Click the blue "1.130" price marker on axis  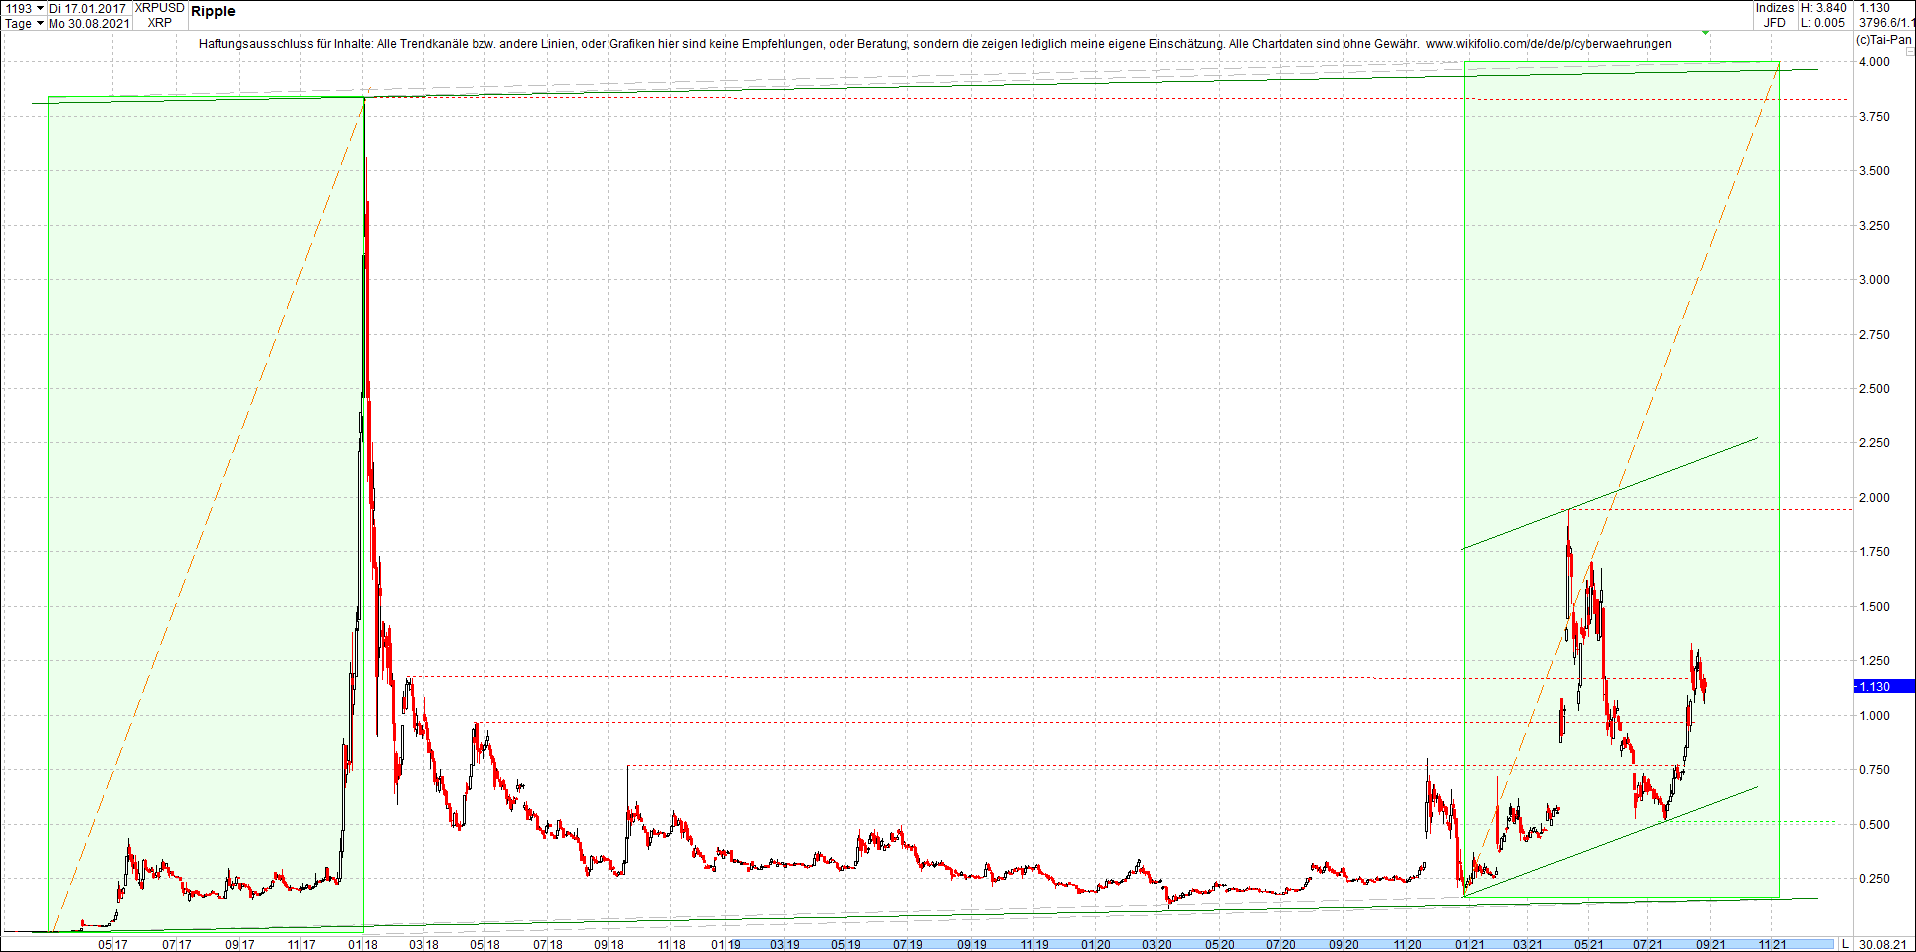1876,686
